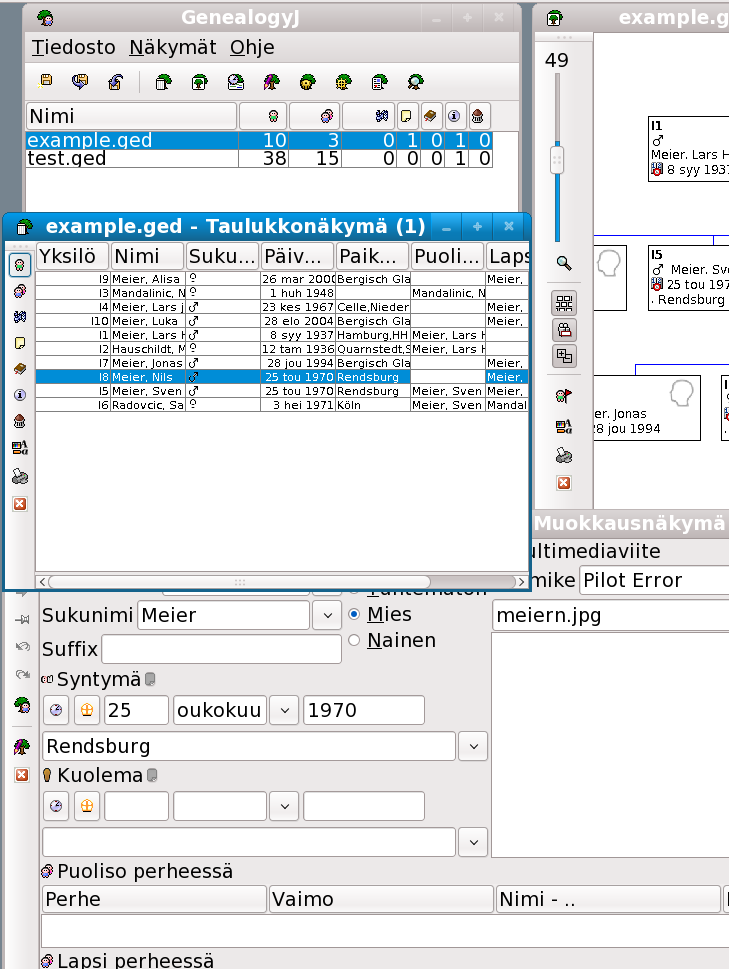Select the notes icon in table sidebar
Screen dimensions: 729x969
click(19, 343)
